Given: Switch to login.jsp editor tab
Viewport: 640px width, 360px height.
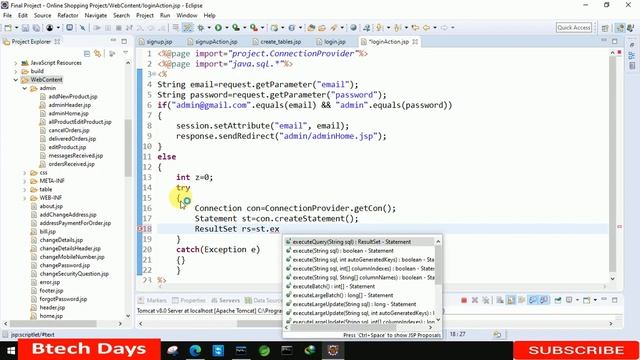Looking at the screenshot, I should click(331, 42).
